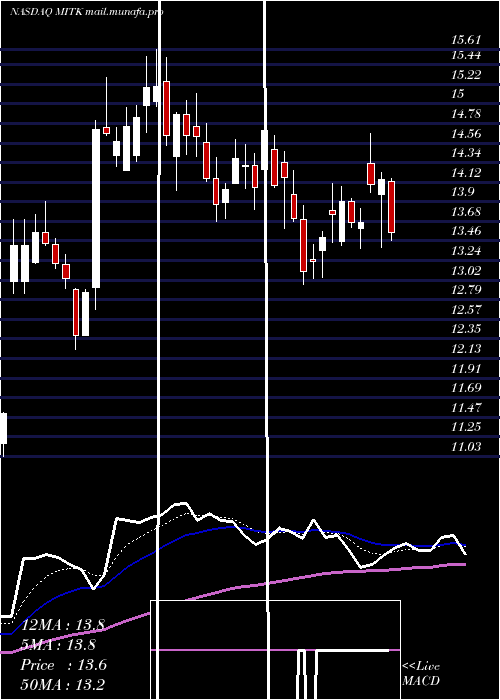Click the 13.68 price axis label
The image size is (500, 700).
(466, 212)
